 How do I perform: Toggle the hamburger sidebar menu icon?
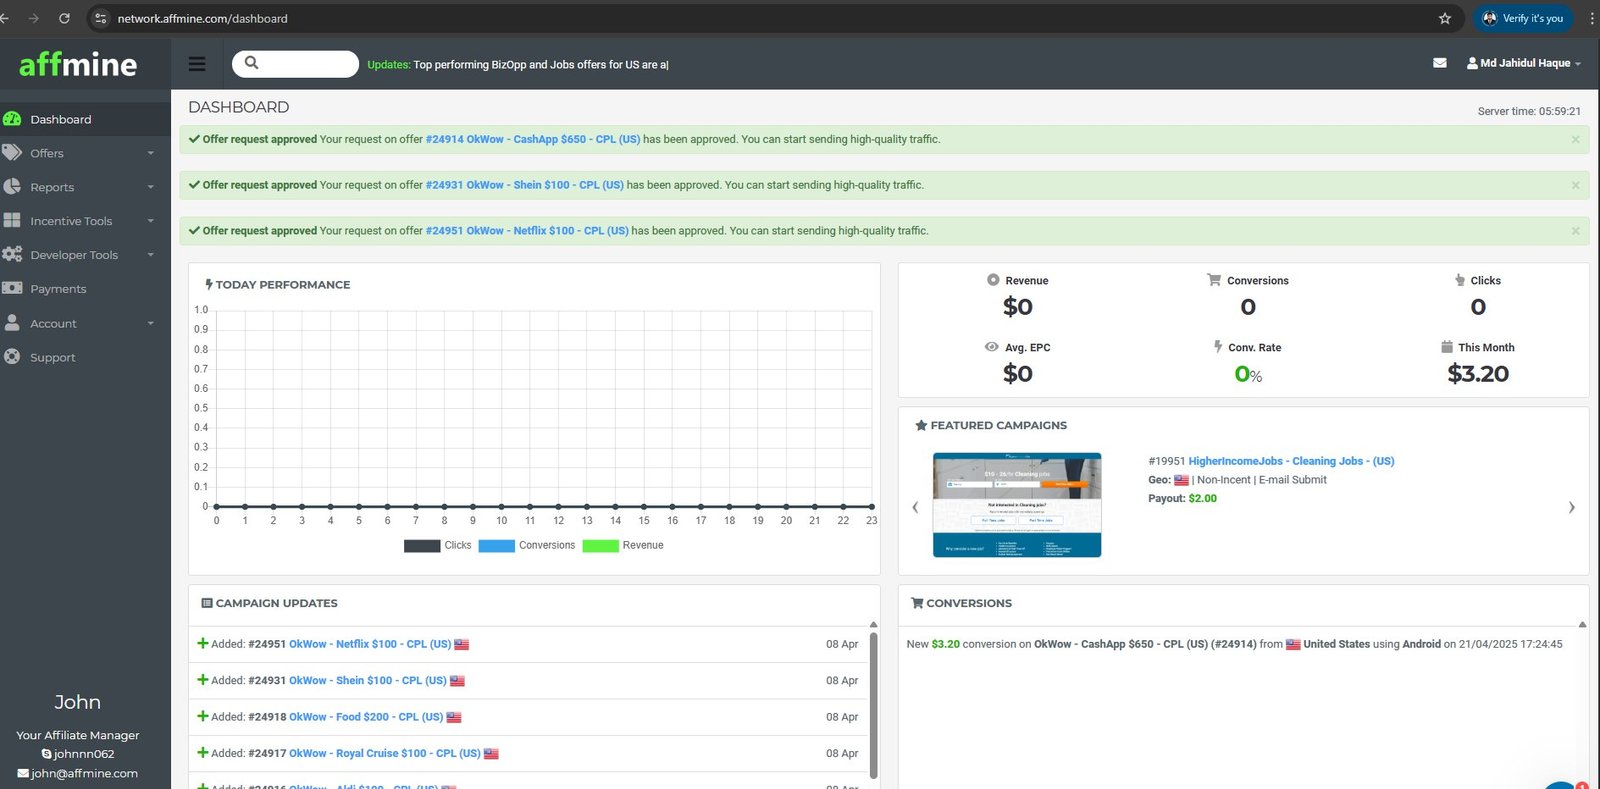[x=197, y=64]
